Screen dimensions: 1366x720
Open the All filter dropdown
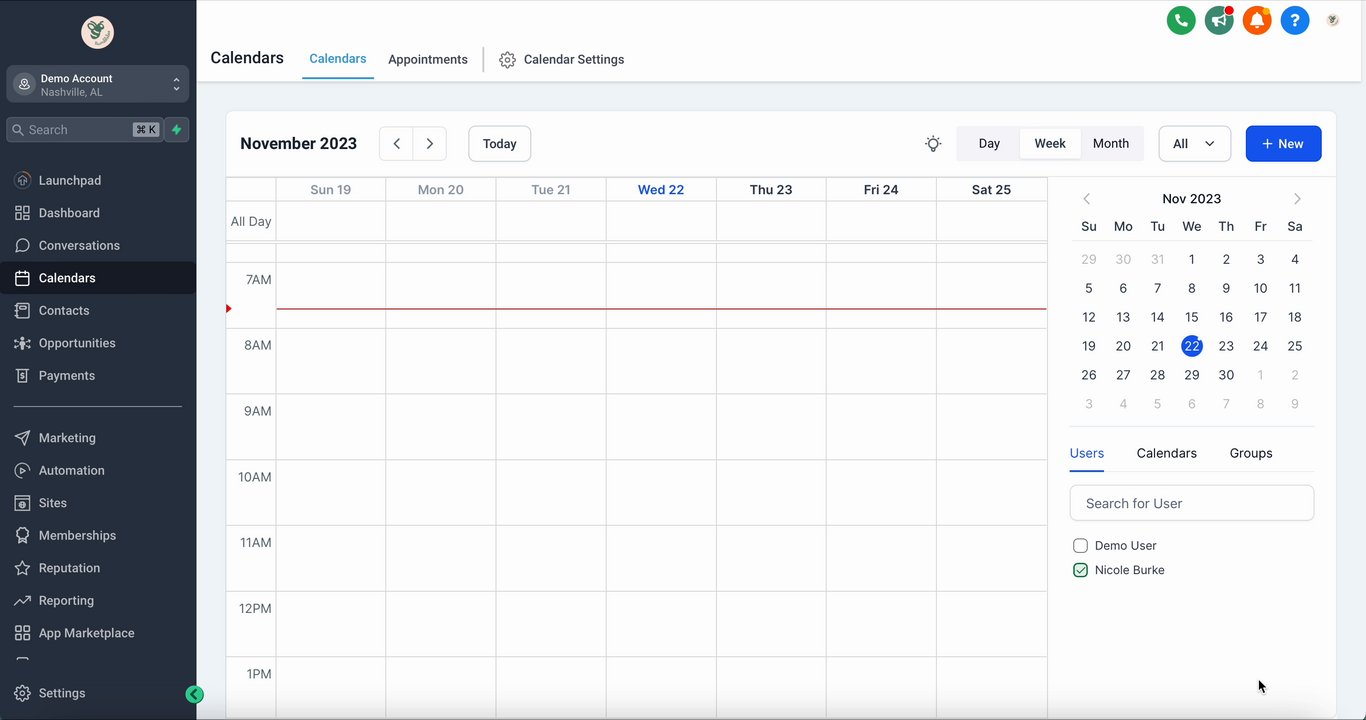point(1194,144)
